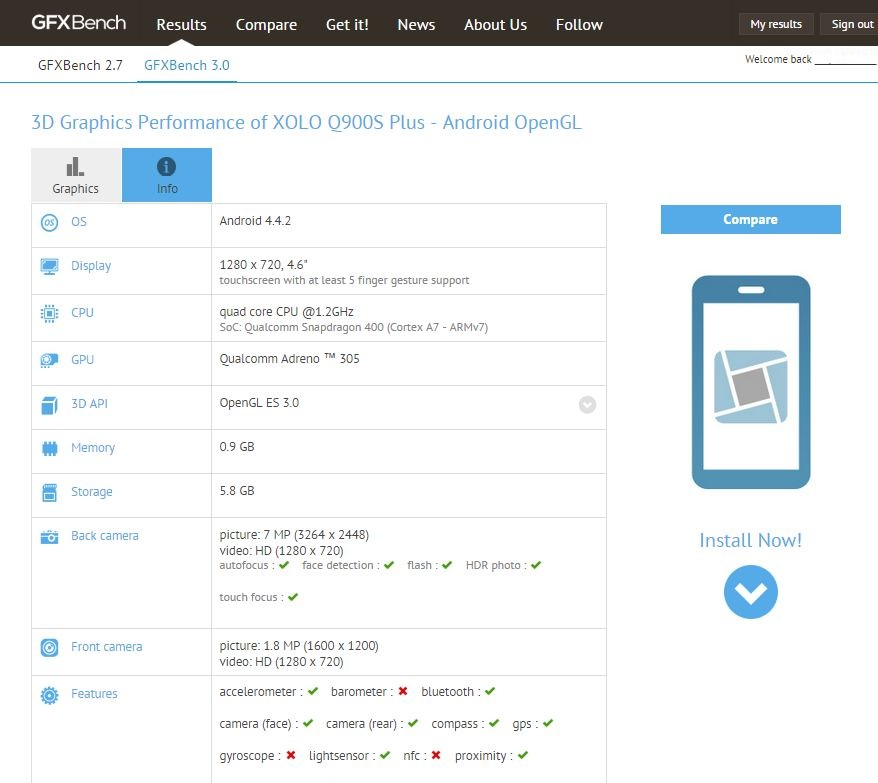
Task: Click the Display label
Action: click(x=91, y=266)
